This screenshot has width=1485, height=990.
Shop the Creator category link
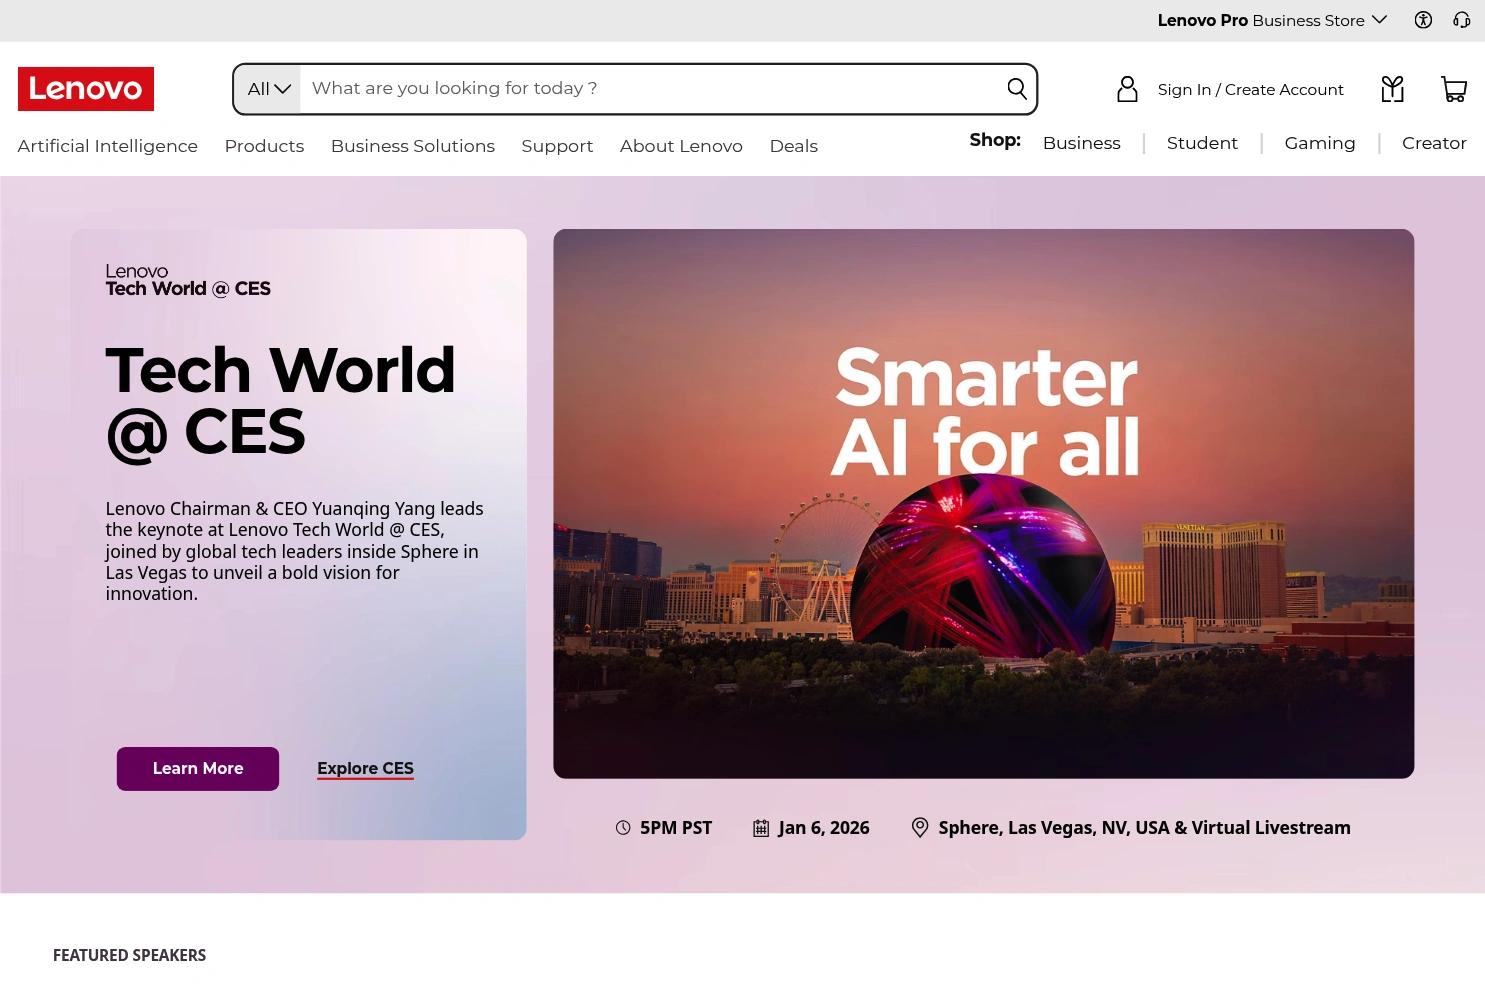[1434, 143]
